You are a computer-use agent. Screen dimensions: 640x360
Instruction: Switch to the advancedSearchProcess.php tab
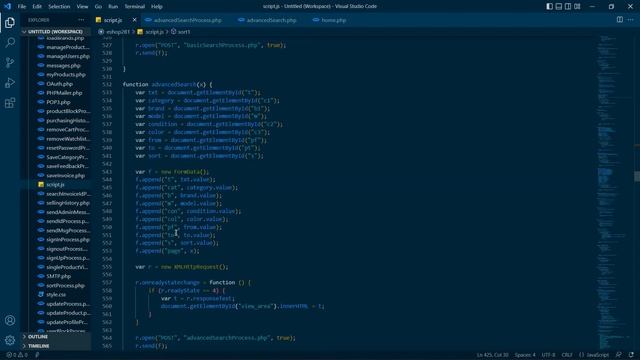click(x=187, y=20)
